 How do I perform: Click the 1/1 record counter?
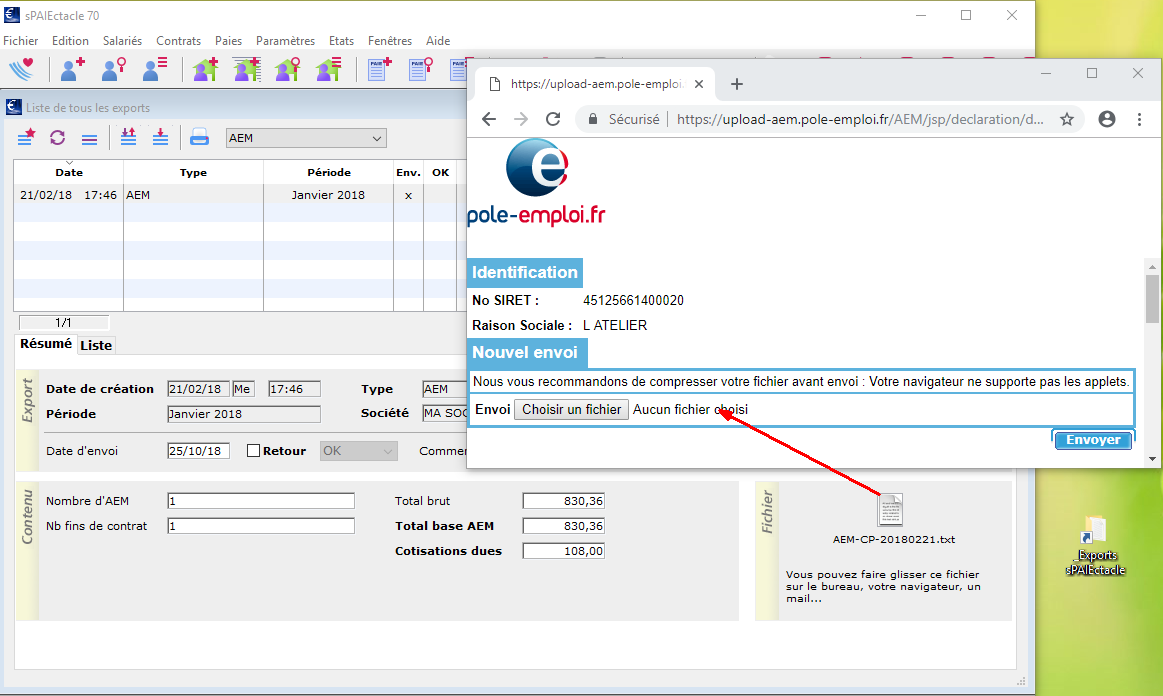coord(64,323)
